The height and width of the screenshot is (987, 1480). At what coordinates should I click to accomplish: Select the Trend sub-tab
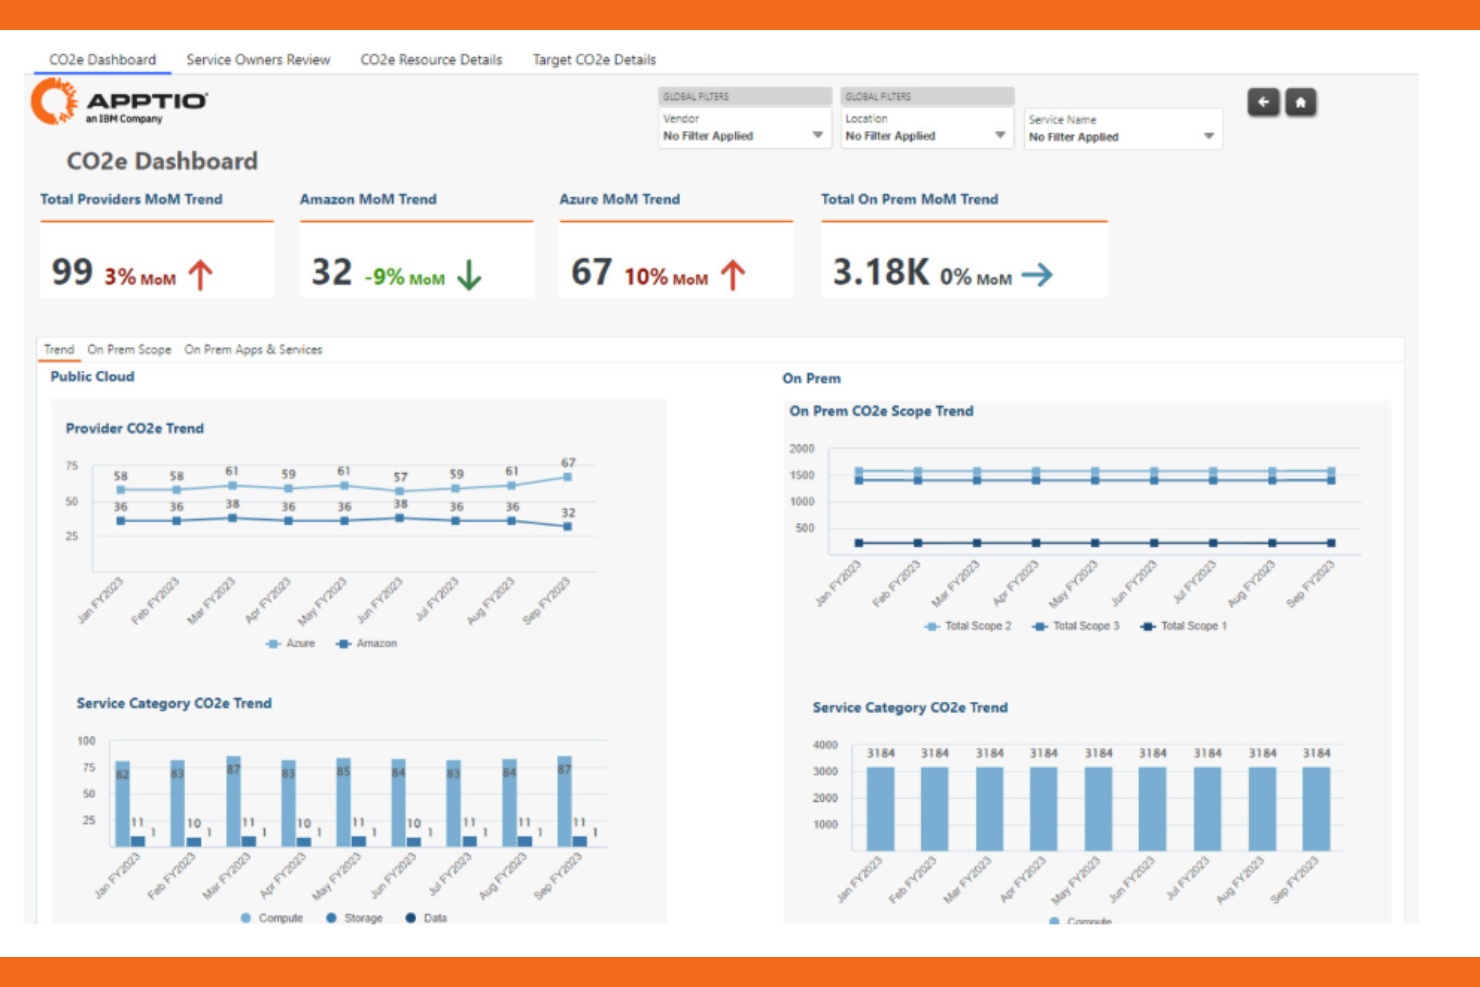point(59,349)
